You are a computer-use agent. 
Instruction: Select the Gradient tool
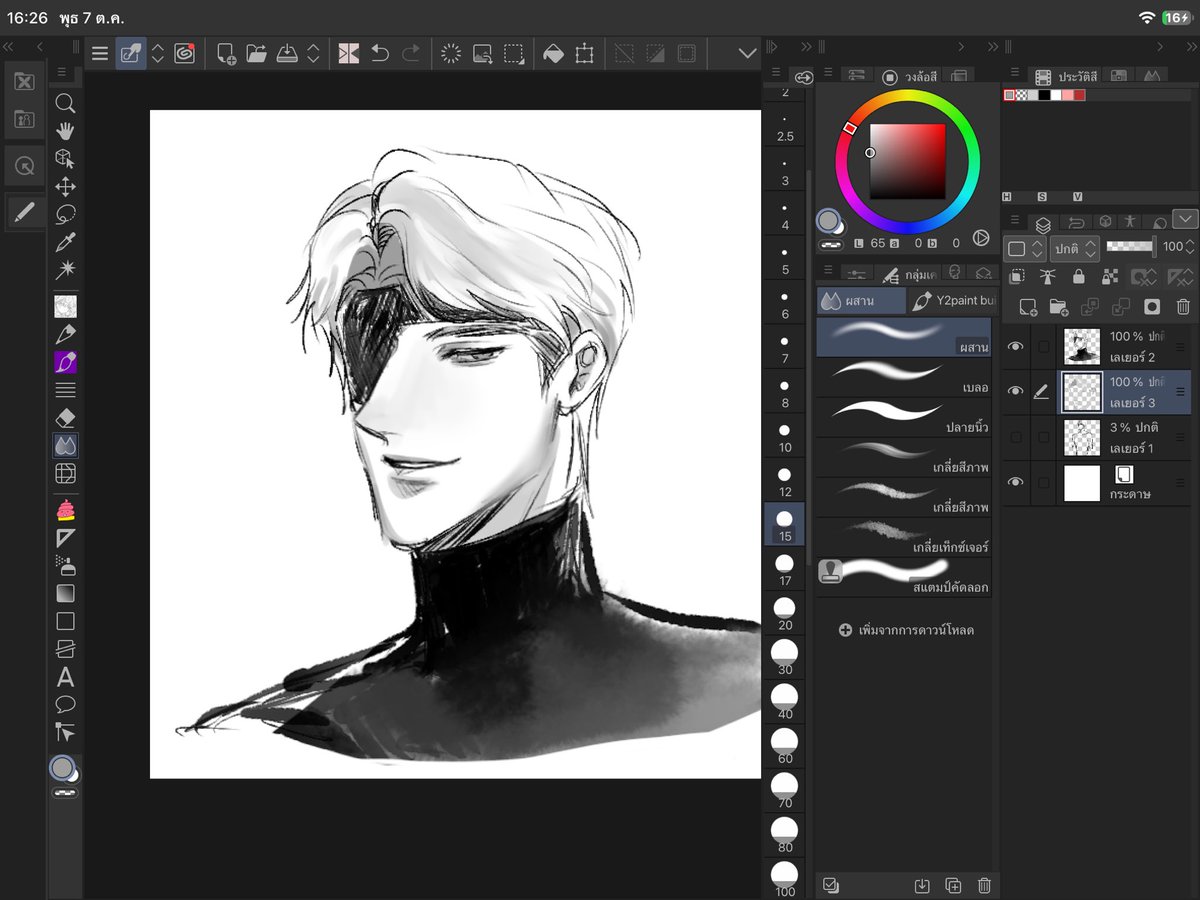click(x=65, y=594)
